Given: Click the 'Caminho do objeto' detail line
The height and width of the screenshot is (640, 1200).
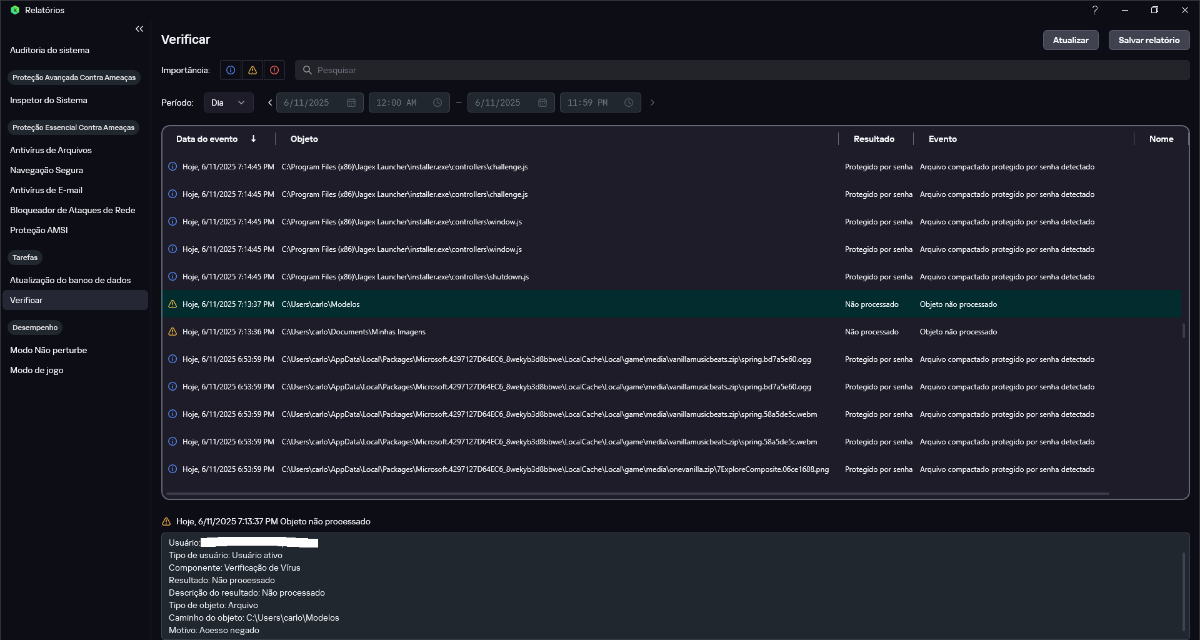Looking at the screenshot, I should [x=254, y=618].
